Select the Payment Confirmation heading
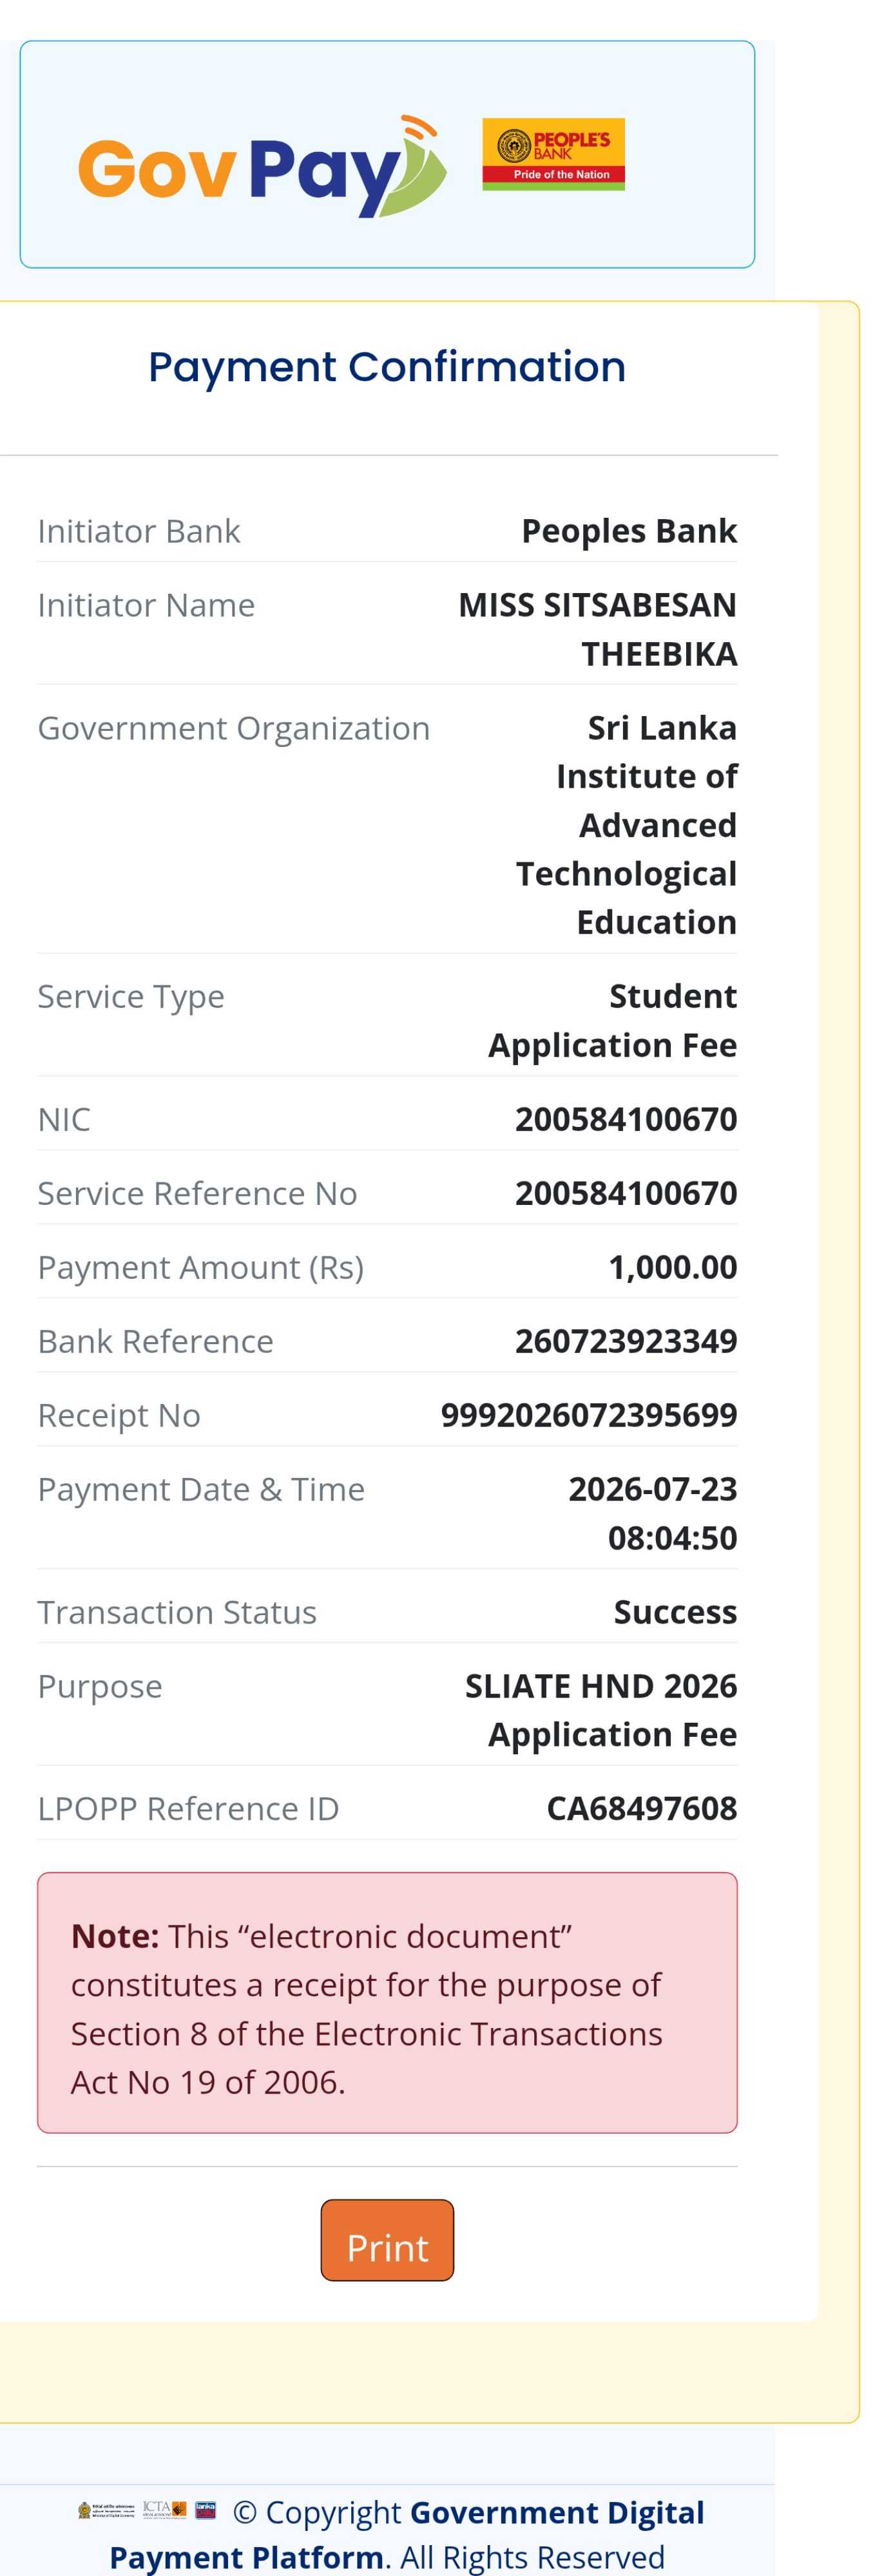This screenshot has height=2576, width=884. point(387,367)
